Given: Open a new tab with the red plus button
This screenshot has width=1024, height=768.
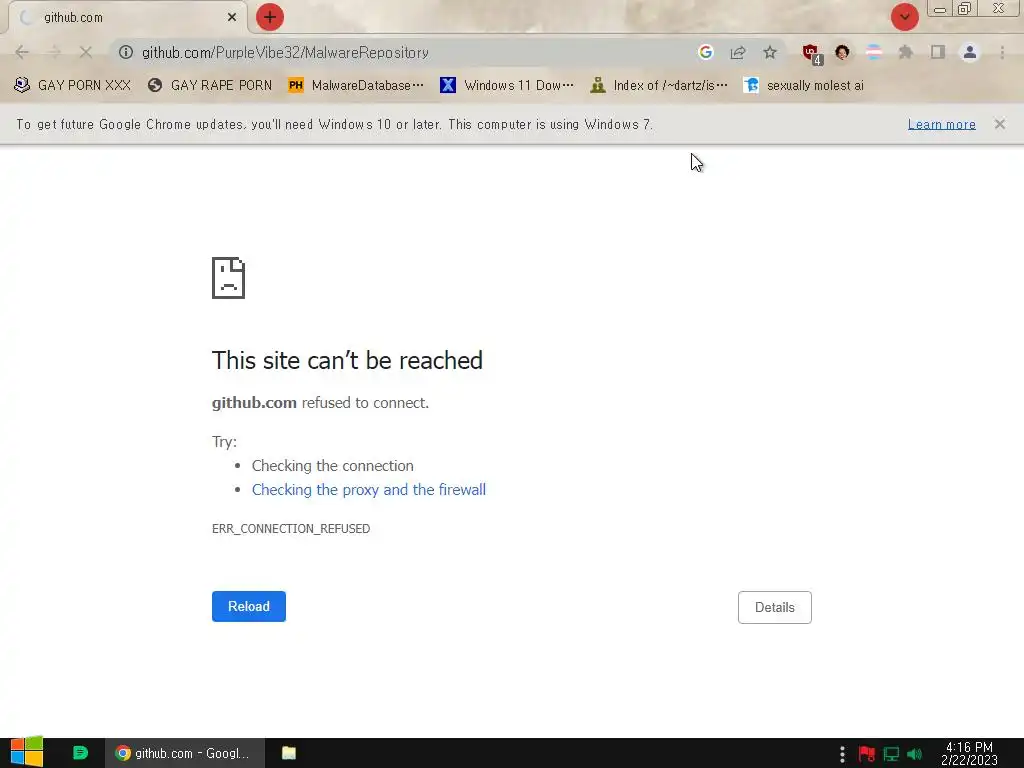Looking at the screenshot, I should (x=270, y=17).
